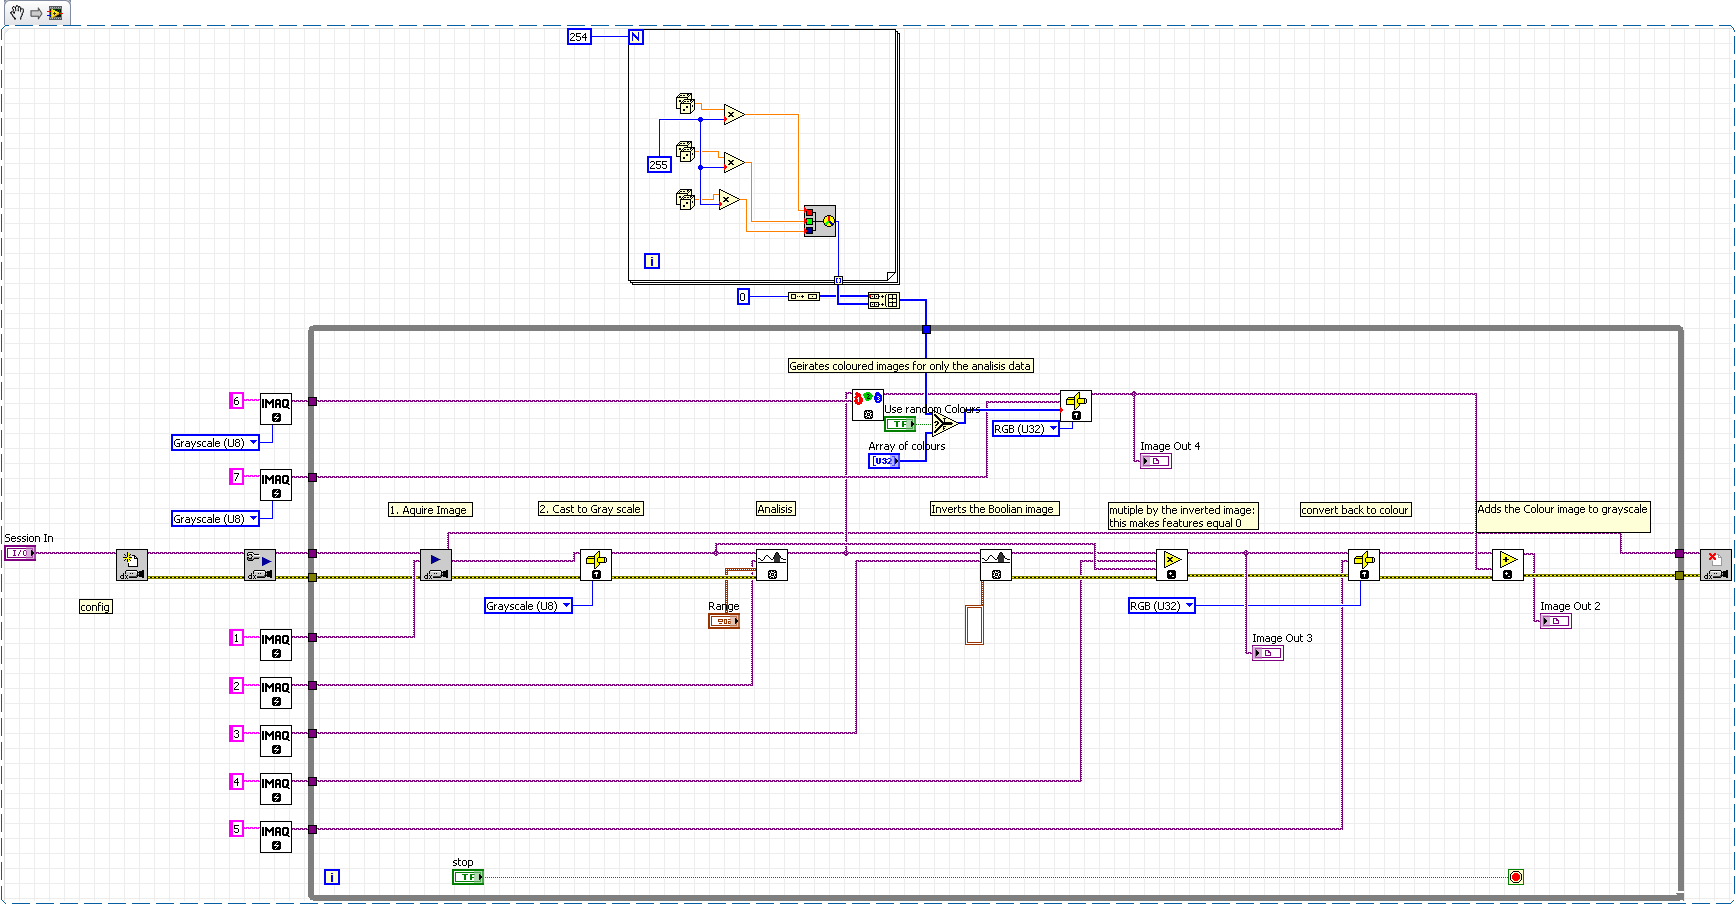The height and width of the screenshot is (905, 1736).
Task: Click the 255 numeric constant
Action: (x=659, y=165)
